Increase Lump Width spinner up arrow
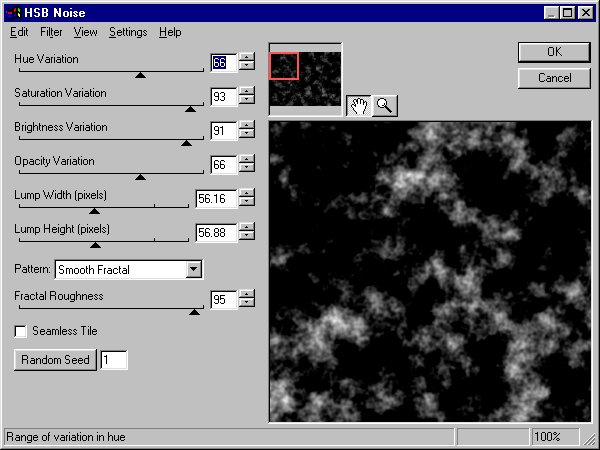 point(247,194)
